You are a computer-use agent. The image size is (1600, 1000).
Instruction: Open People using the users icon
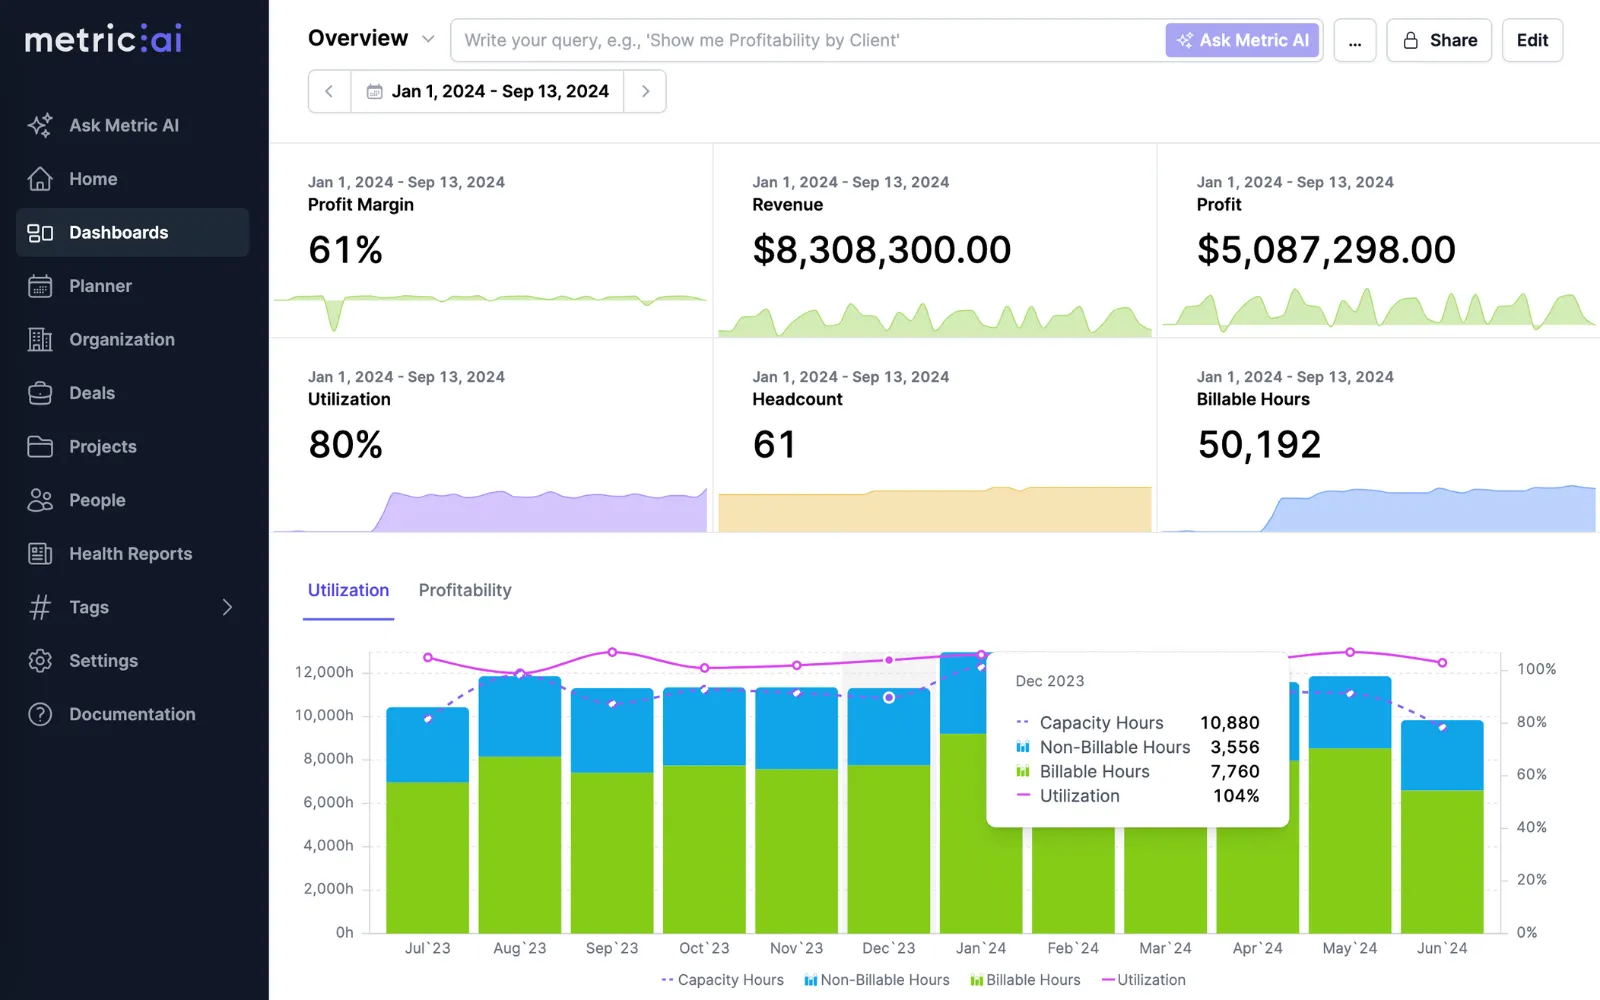click(x=40, y=500)
